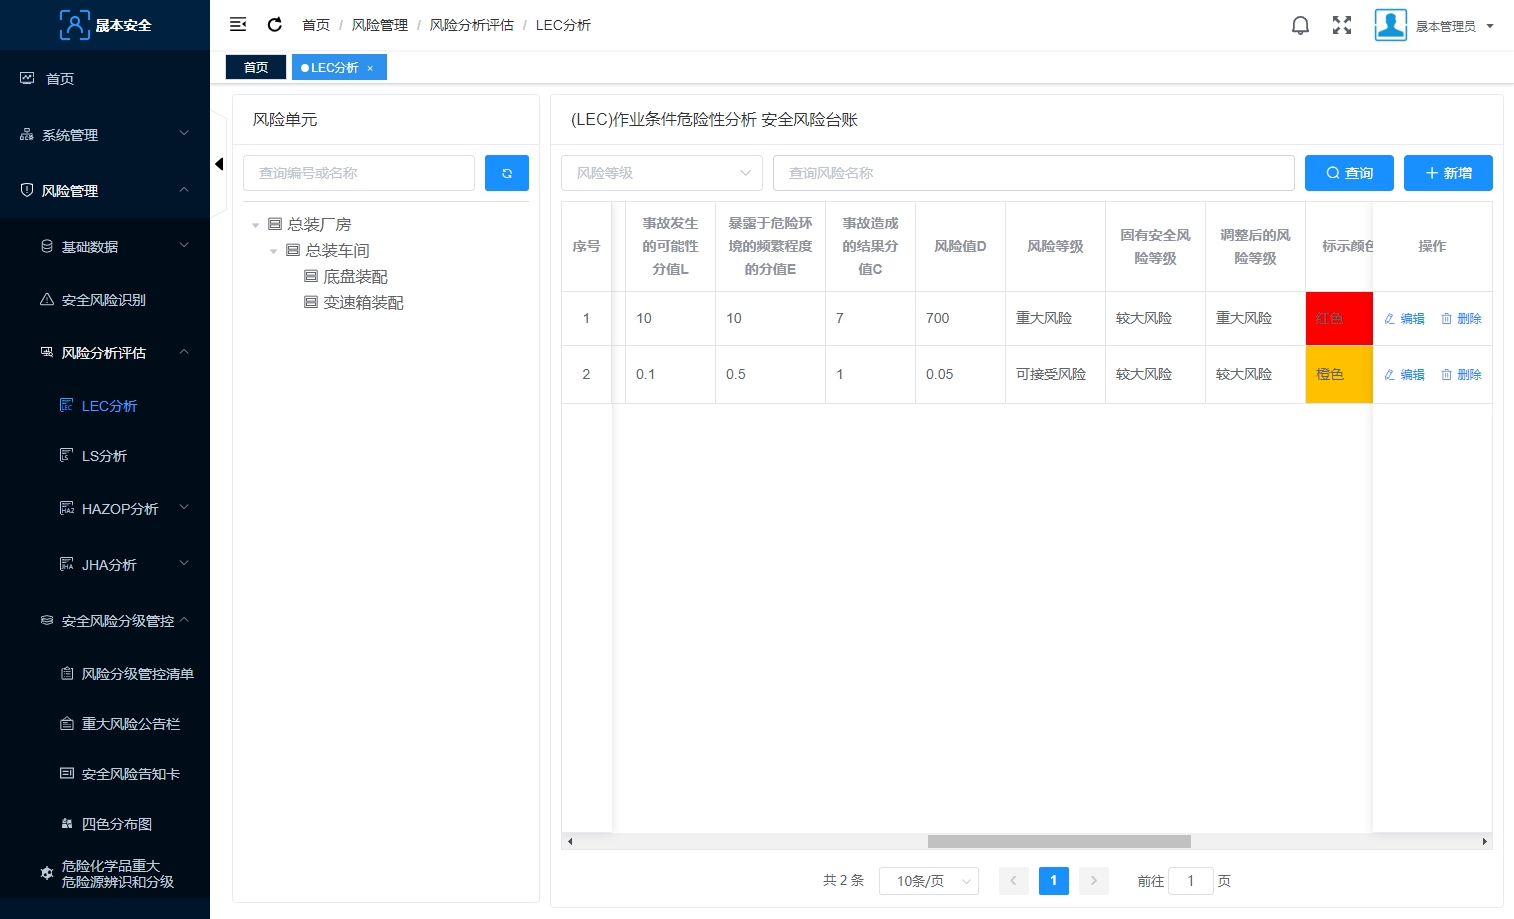Click the page refresh icon in header
The image size is (1514, 919).
[275, 25]
